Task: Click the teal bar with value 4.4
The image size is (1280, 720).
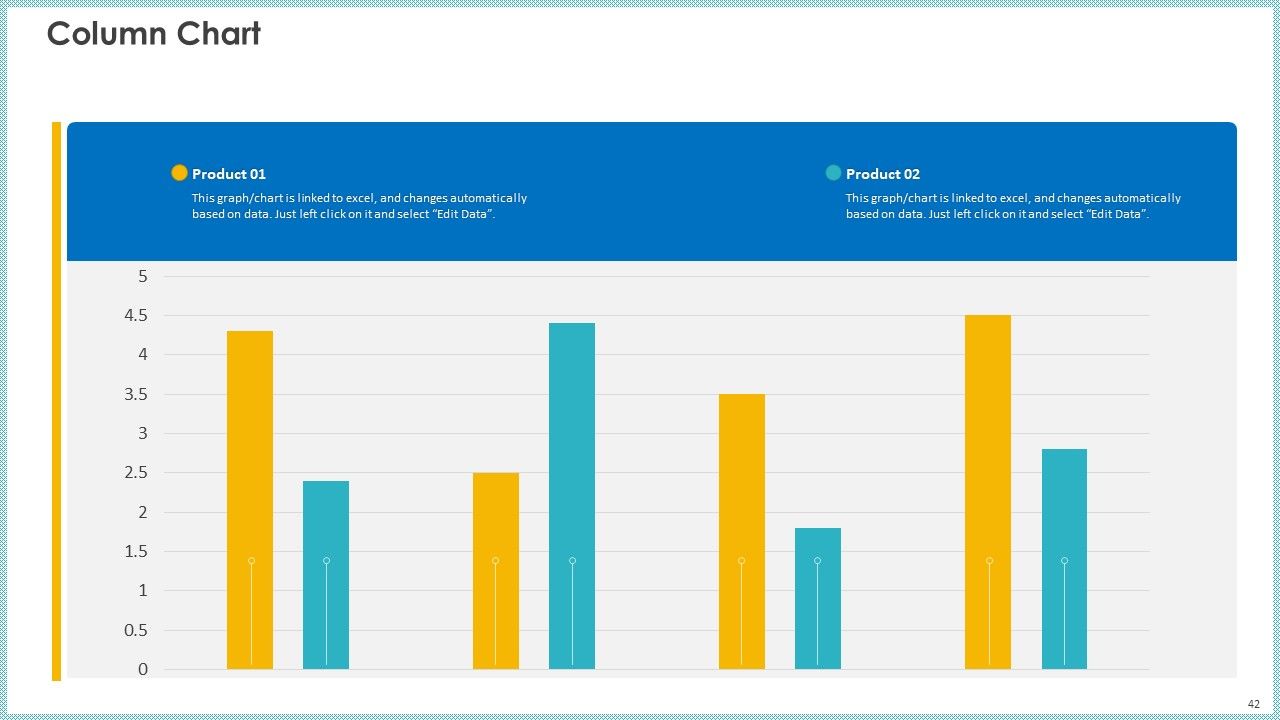Action: 572,496
